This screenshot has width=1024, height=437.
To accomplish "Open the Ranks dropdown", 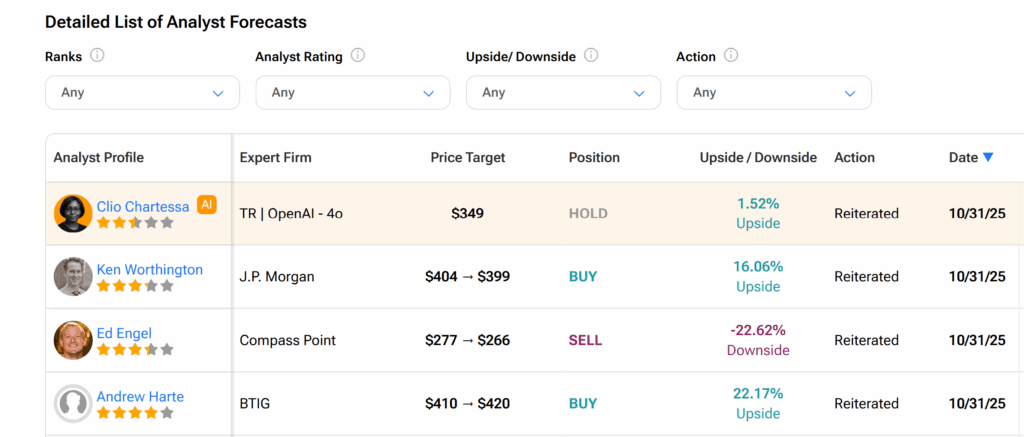I will pos(142,93).
